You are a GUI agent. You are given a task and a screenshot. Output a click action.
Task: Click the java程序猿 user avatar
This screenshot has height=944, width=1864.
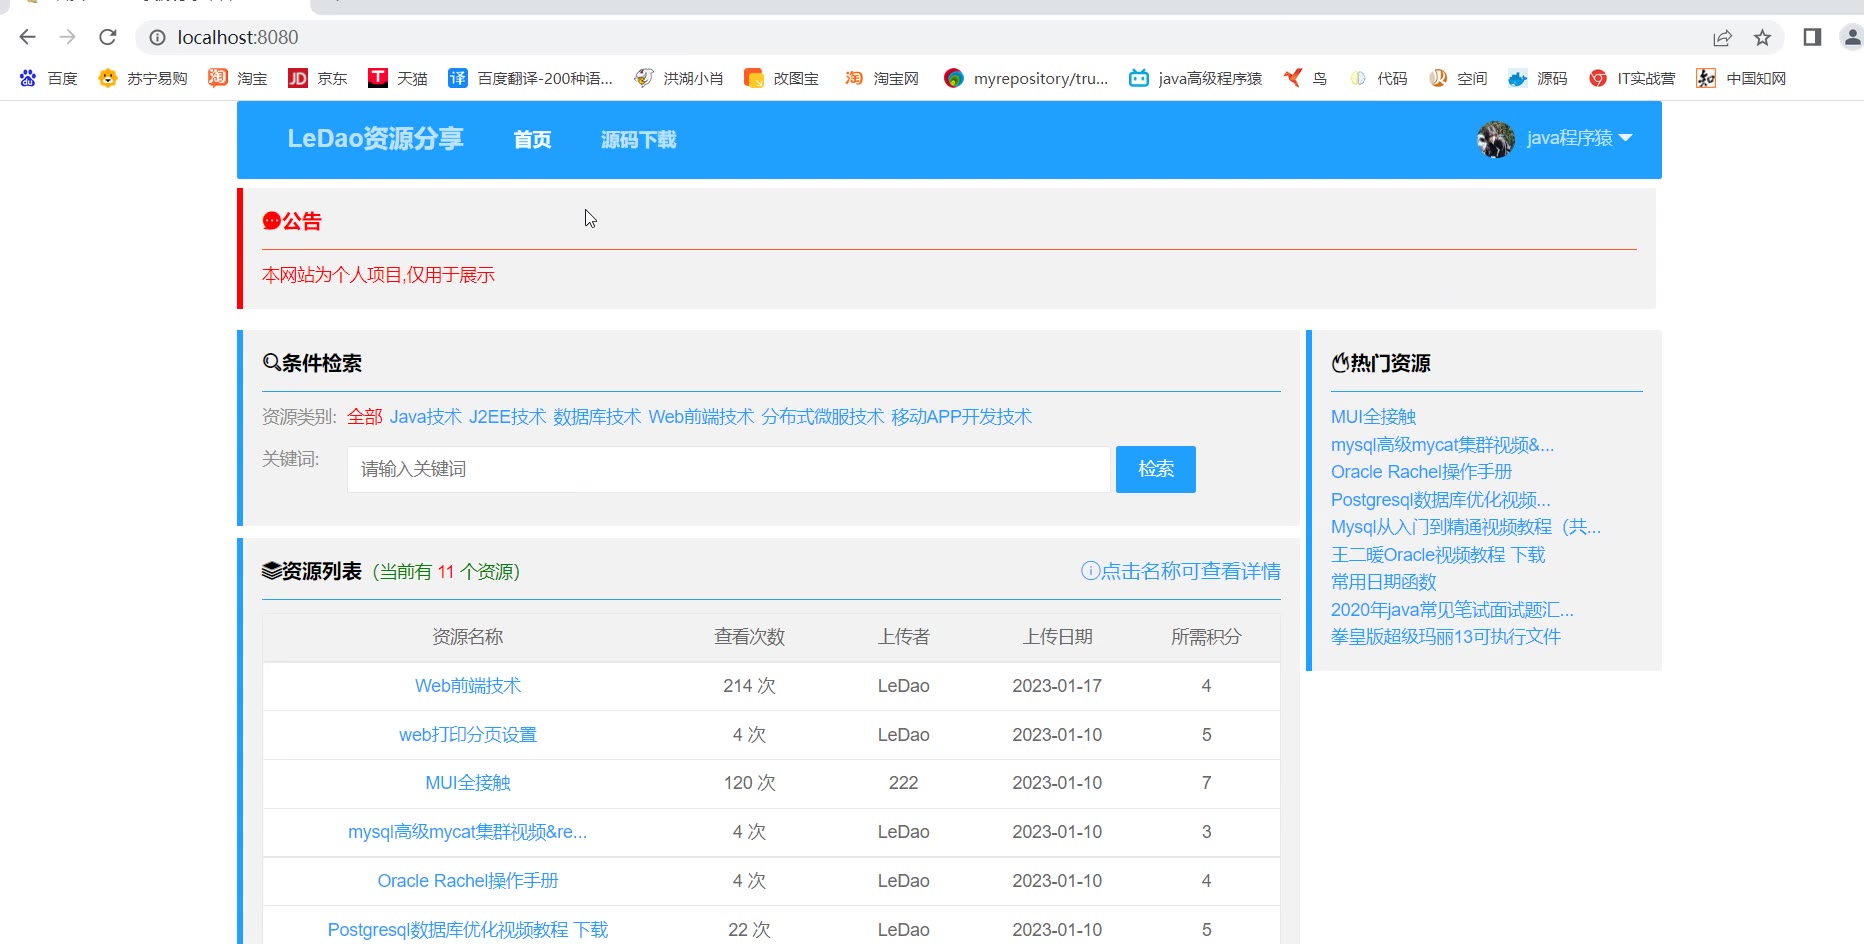(1495, 139)
